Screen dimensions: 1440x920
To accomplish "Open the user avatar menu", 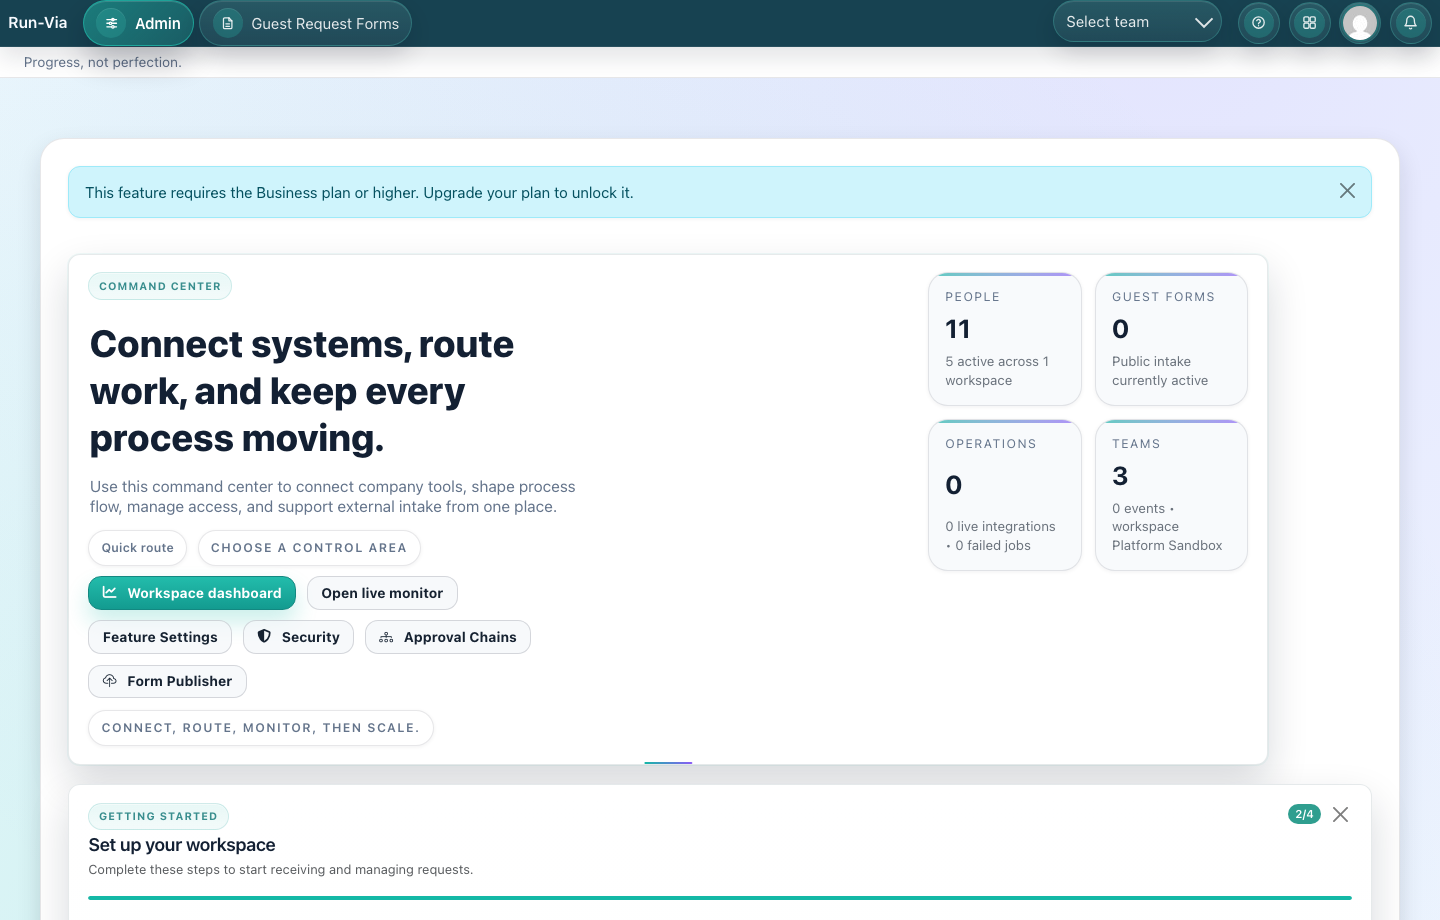I will 1360,23.
